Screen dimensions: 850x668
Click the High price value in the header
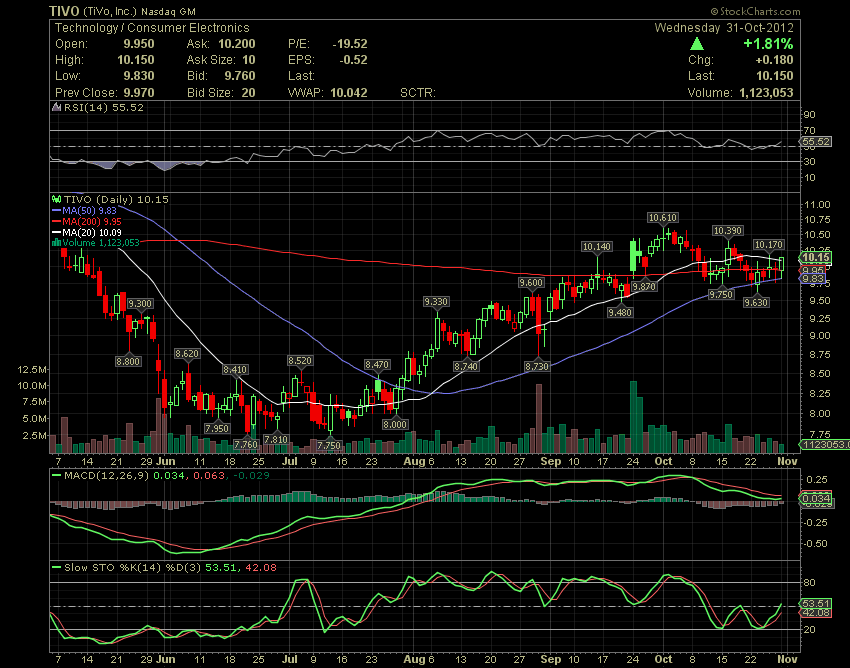click(x=136, y=60)
